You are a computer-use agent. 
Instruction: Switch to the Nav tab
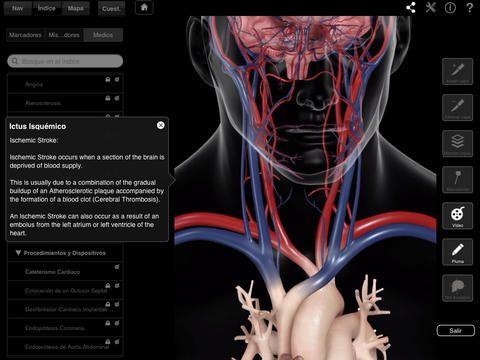point(18,8)
